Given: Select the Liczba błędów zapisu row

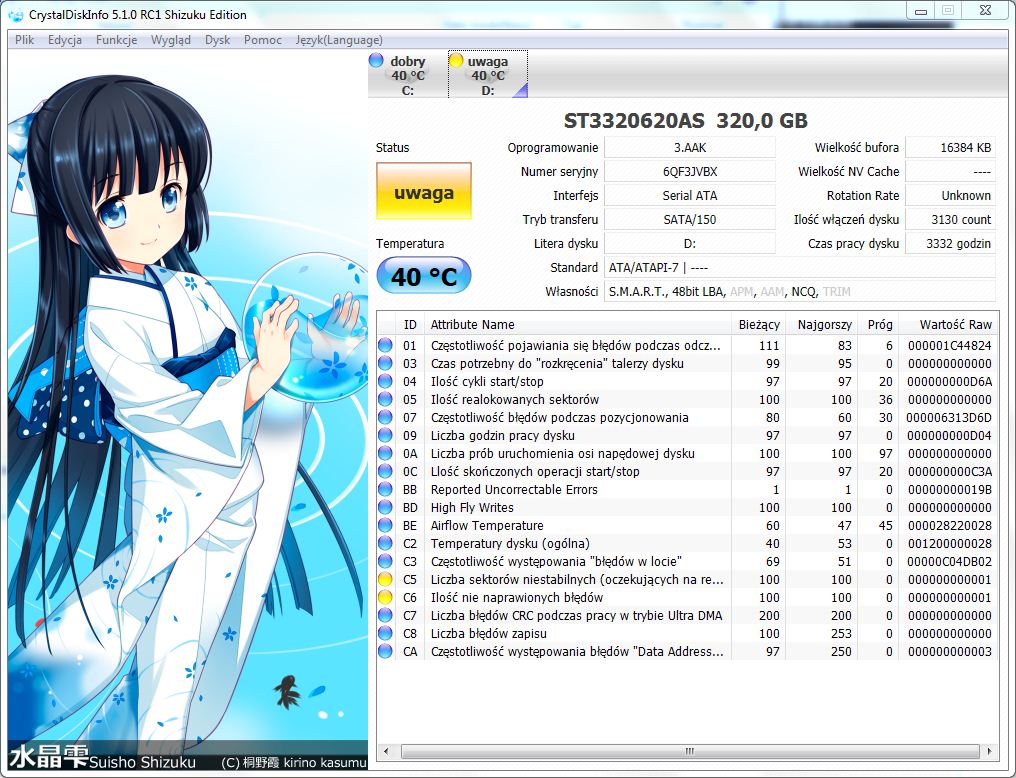Looking at the screenshot, I should 687,634.
